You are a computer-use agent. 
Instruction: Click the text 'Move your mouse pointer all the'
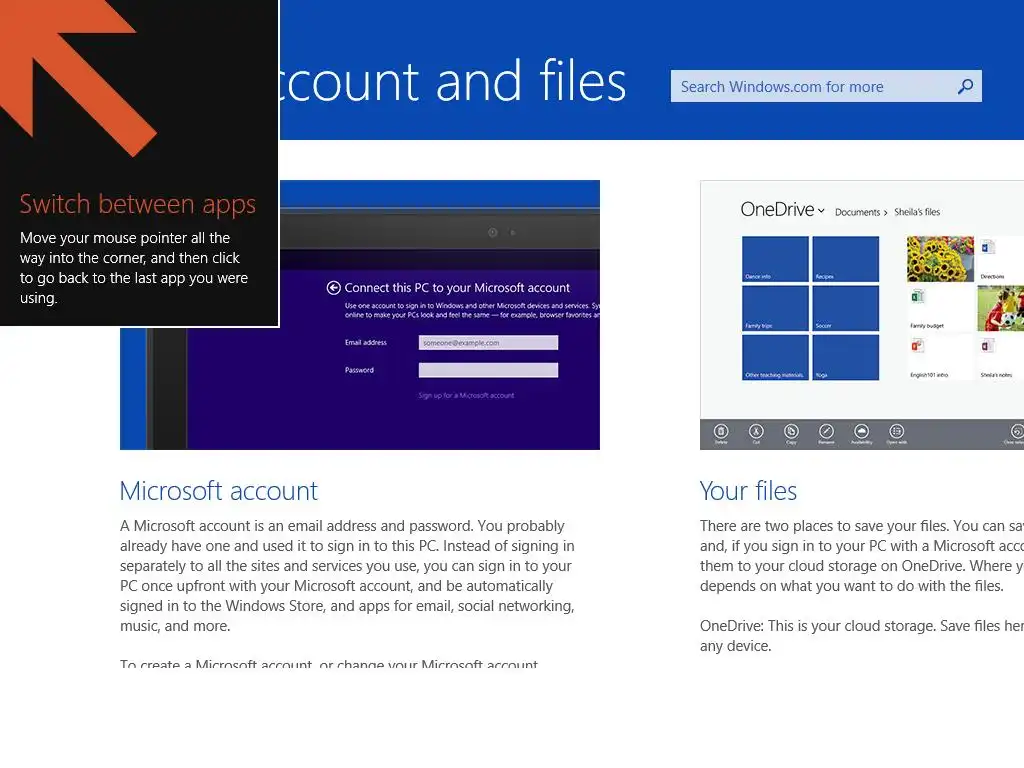(x=125, y=238)
